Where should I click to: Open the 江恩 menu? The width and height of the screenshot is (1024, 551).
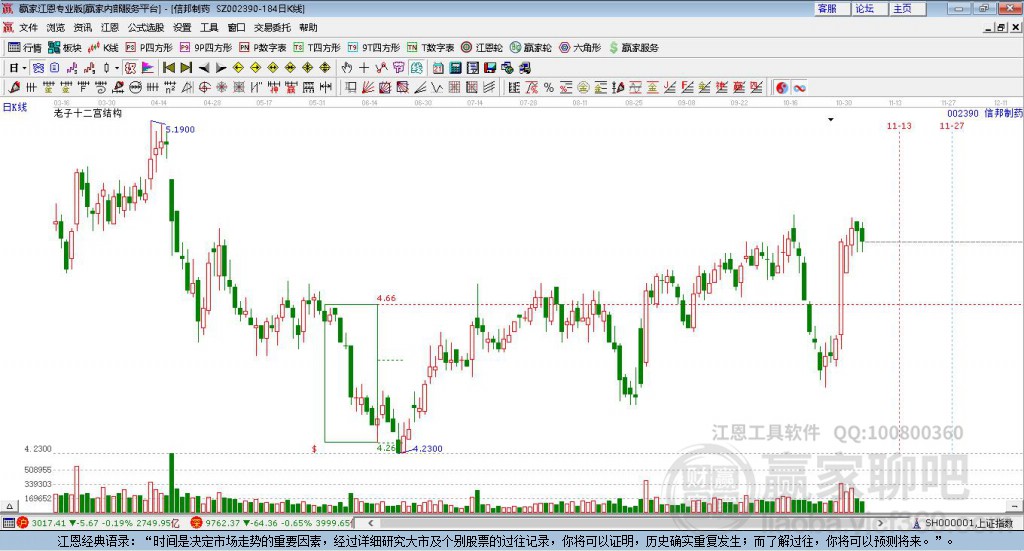110,27
